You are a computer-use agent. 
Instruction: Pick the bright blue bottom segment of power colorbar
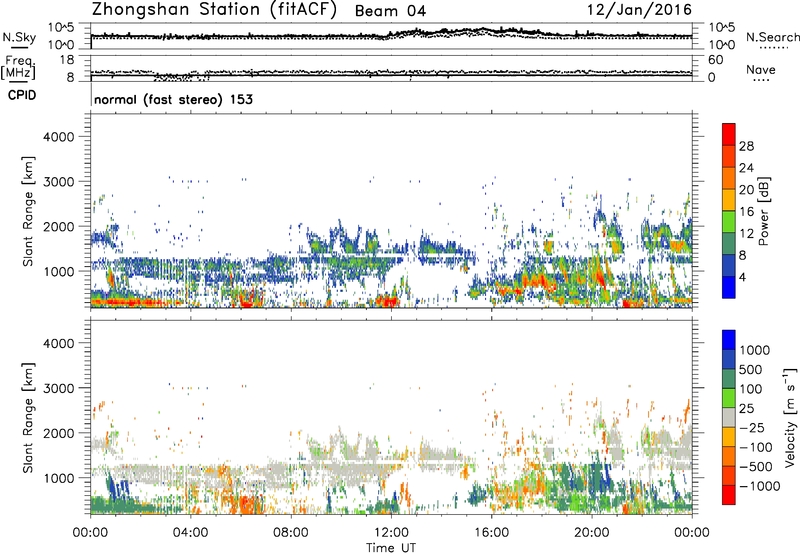pos(729,287)
